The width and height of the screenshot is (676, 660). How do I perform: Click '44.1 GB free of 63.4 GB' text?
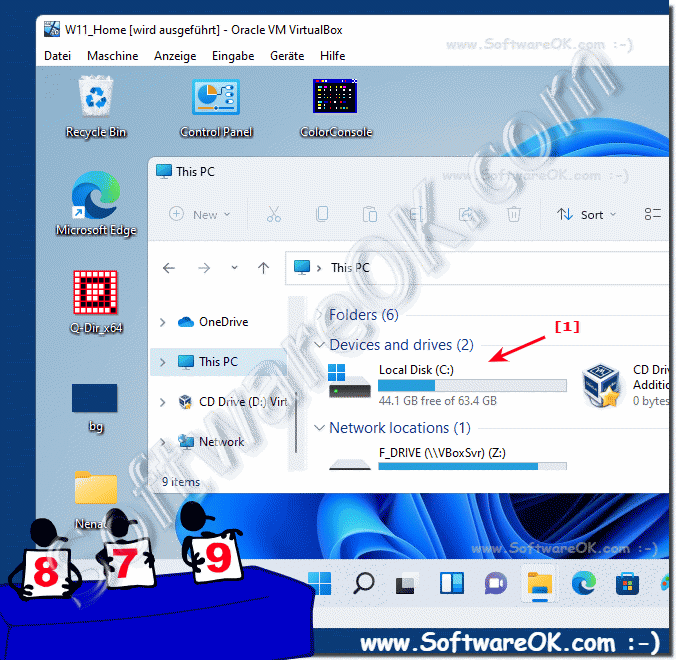click(x=438, y=401)
